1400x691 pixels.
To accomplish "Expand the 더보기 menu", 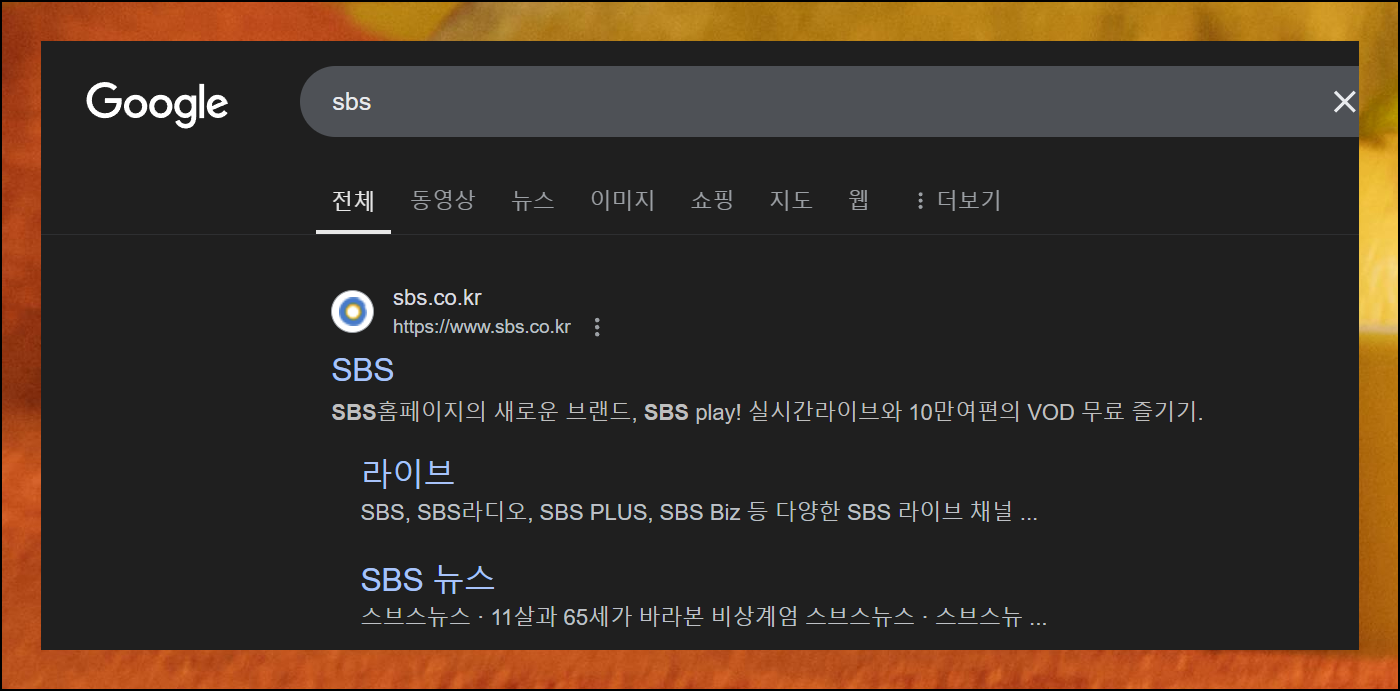I will click(x=957, y=200).
